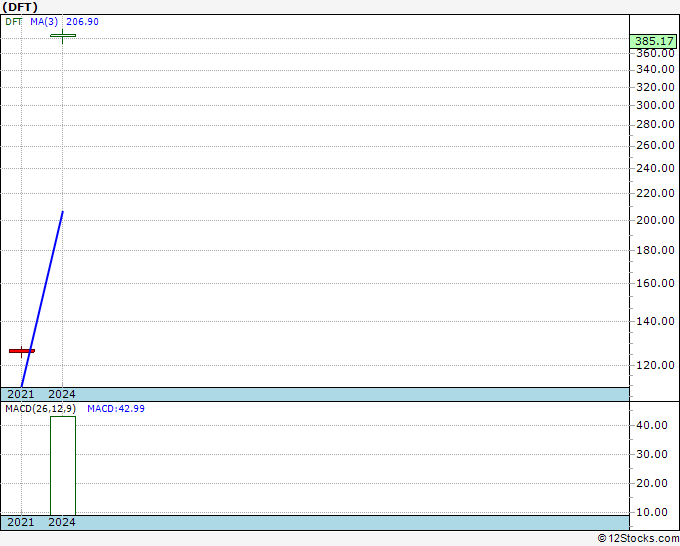Click the 160.00 price axis label
The image size is (680, 546).
click(x=655, y=283)
